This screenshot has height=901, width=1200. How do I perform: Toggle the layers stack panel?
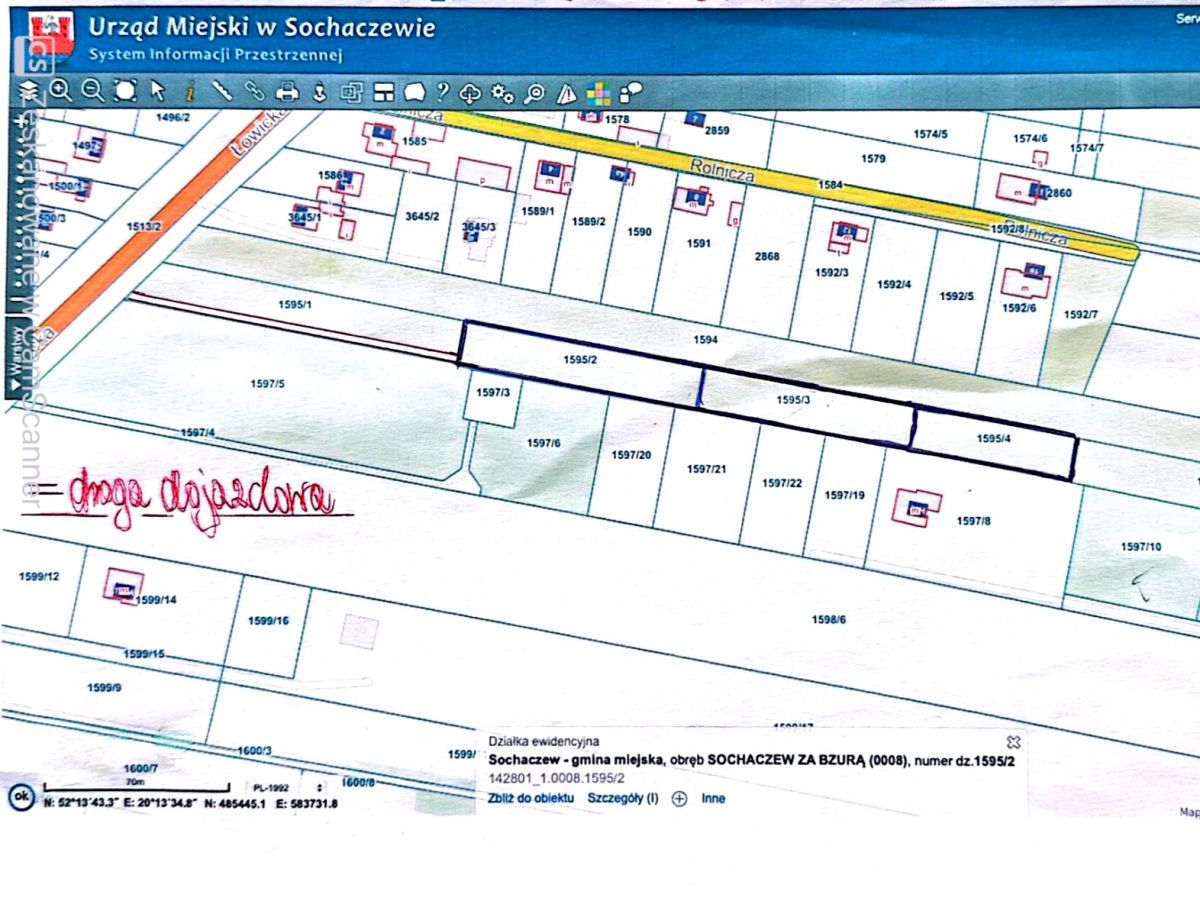(x=27, y=91)
